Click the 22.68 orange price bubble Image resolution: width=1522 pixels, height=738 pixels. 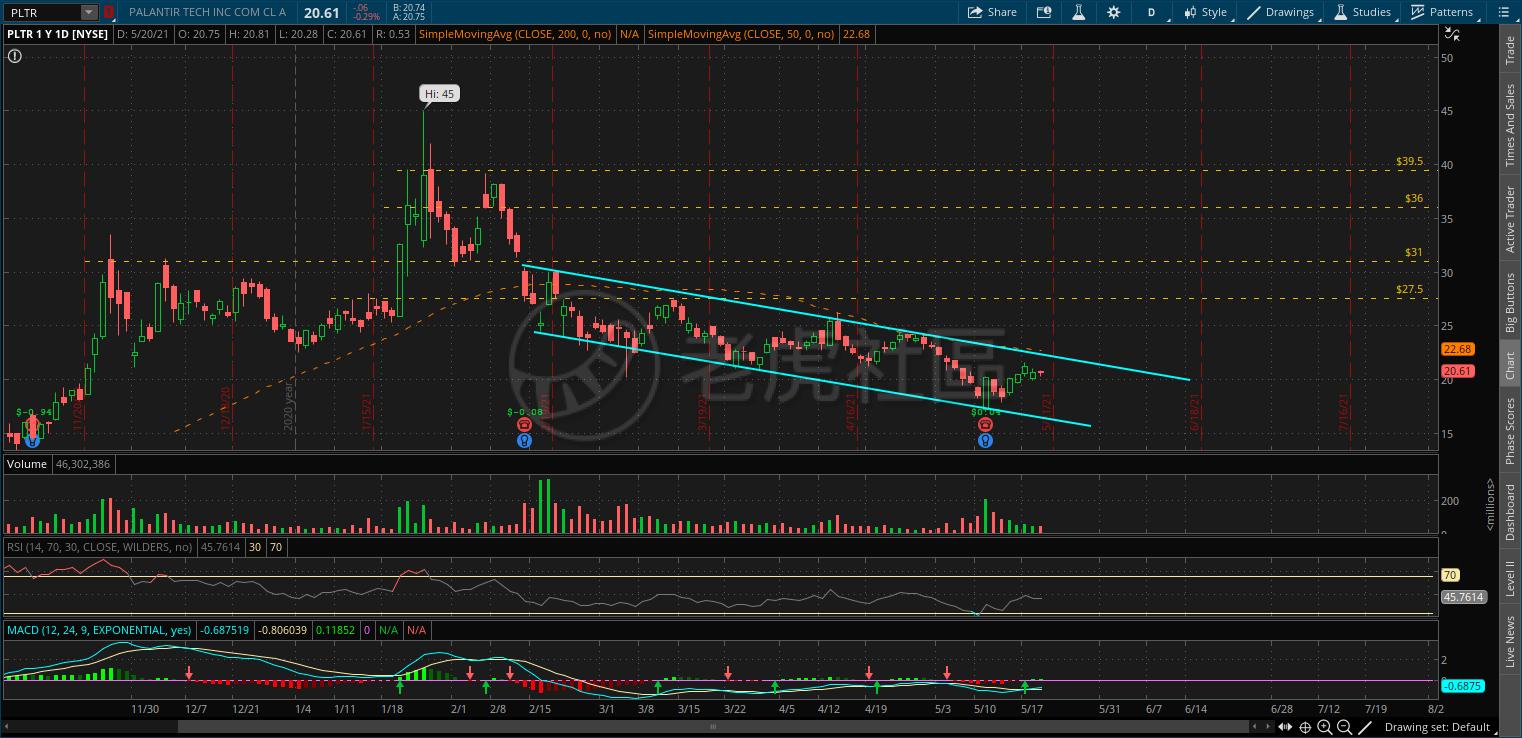pyautogui.click(x=1458, y=349)
